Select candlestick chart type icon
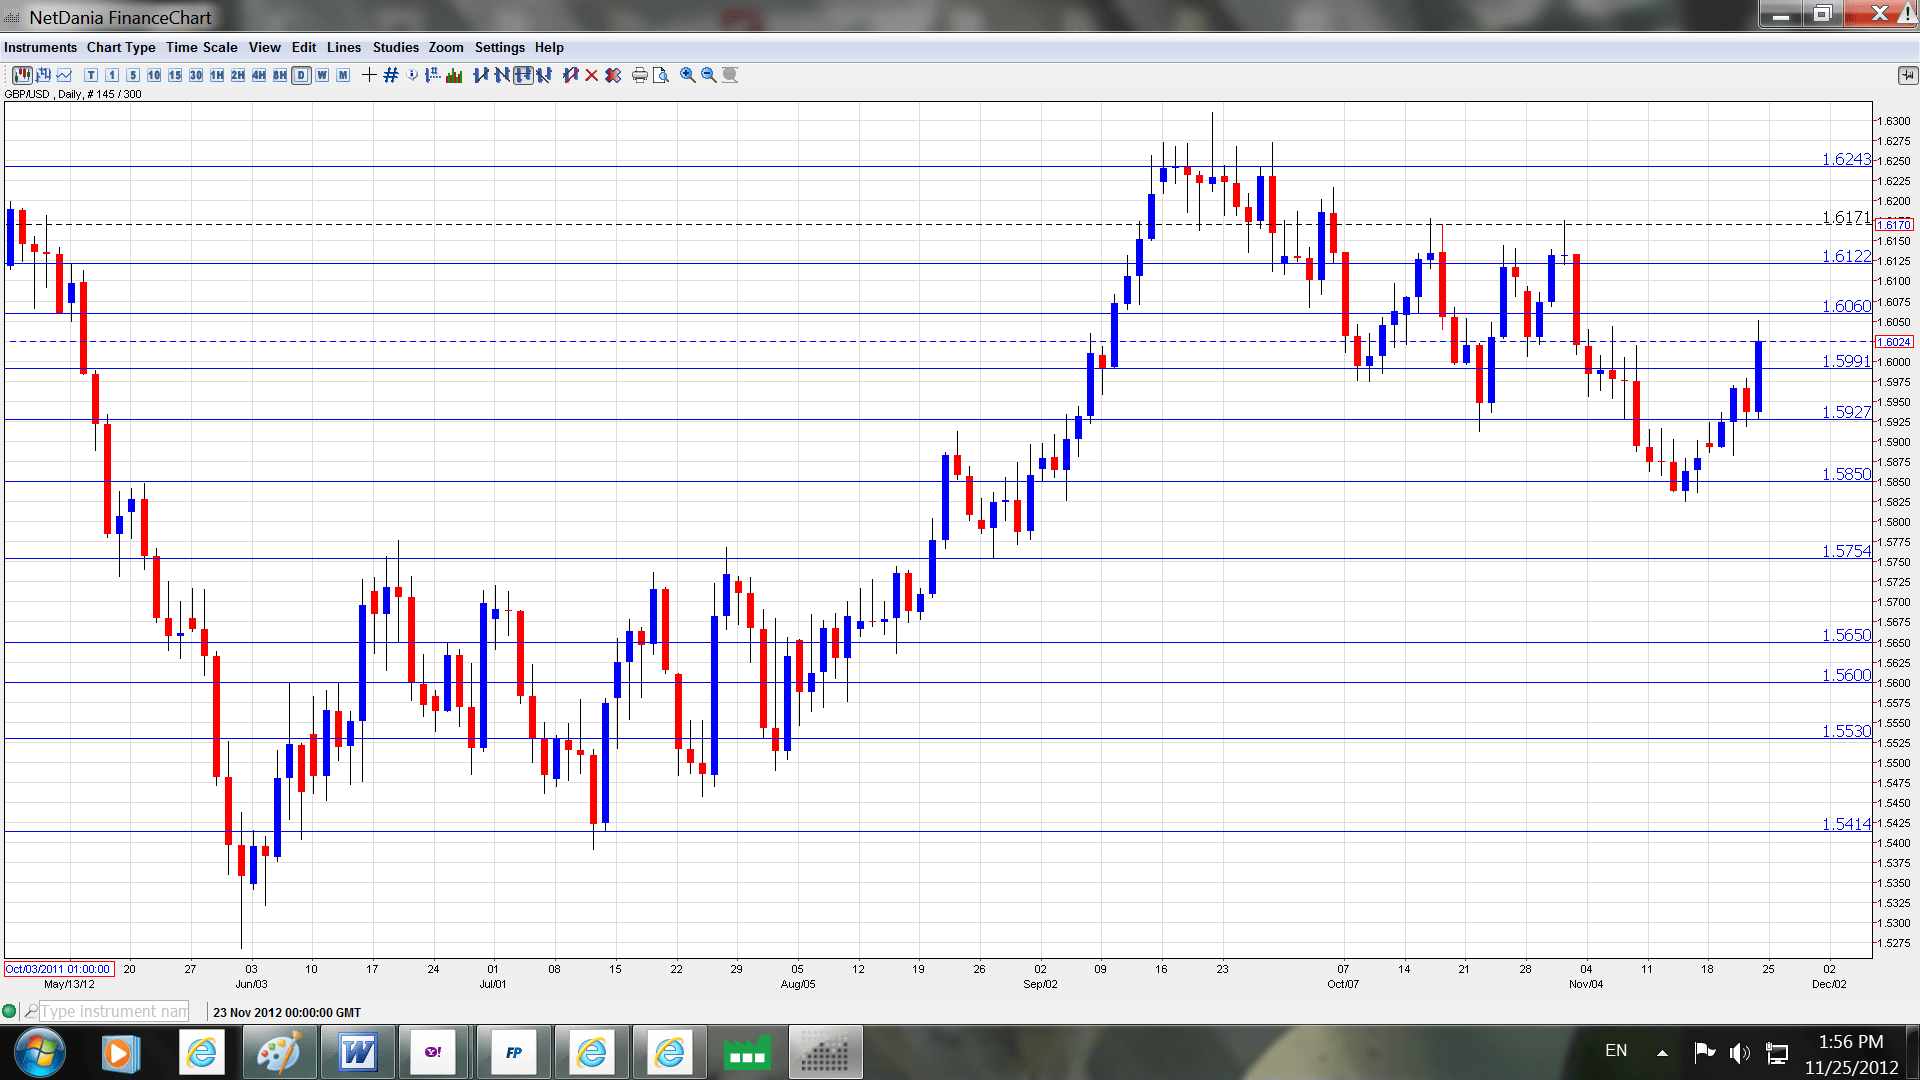Viewport: 1920px width, 1080px height. click(x=22, y=75)
